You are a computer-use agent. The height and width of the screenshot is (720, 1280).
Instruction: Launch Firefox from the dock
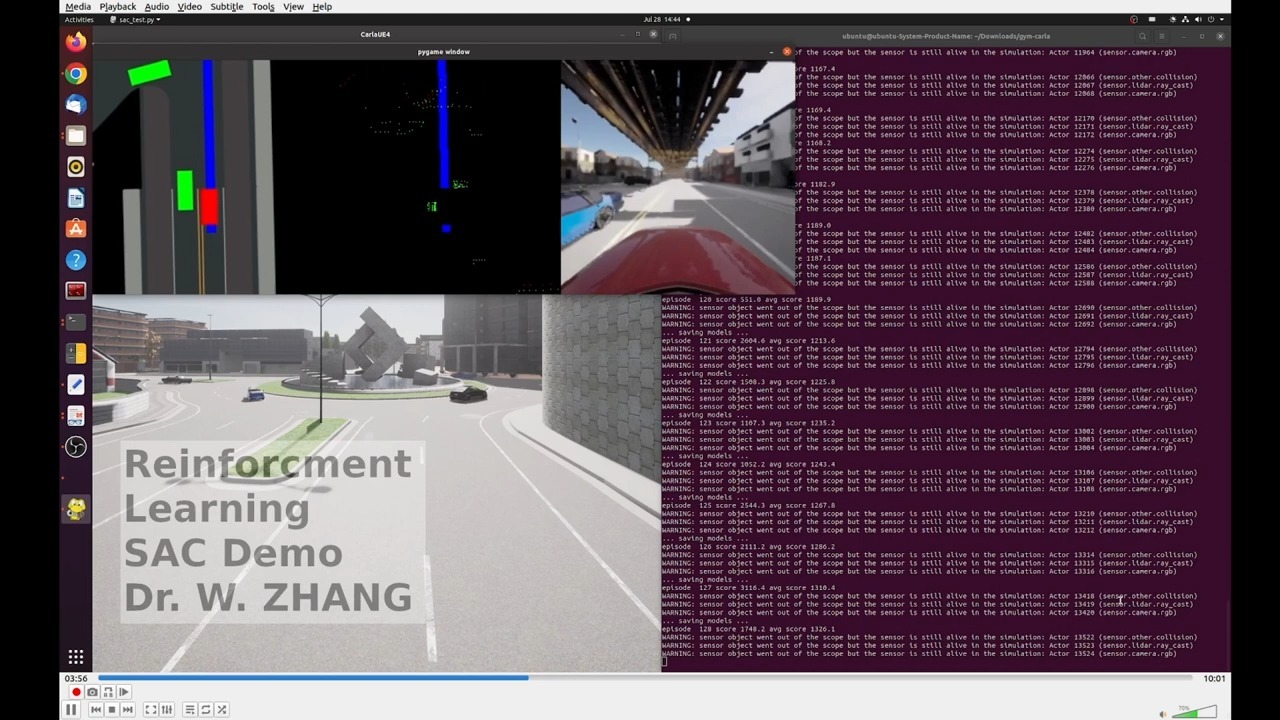click(76, 42)
